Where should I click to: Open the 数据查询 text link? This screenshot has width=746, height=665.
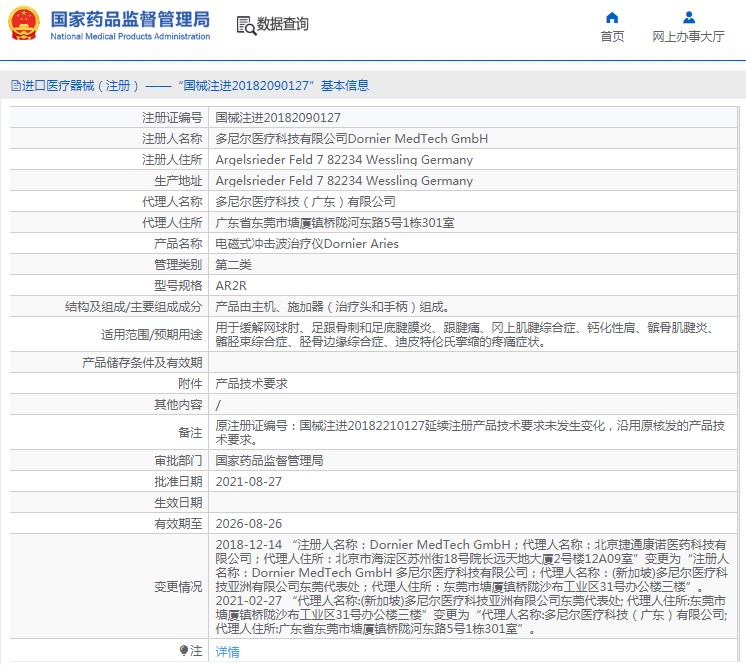pyautogui.click(x=283, y=24)
